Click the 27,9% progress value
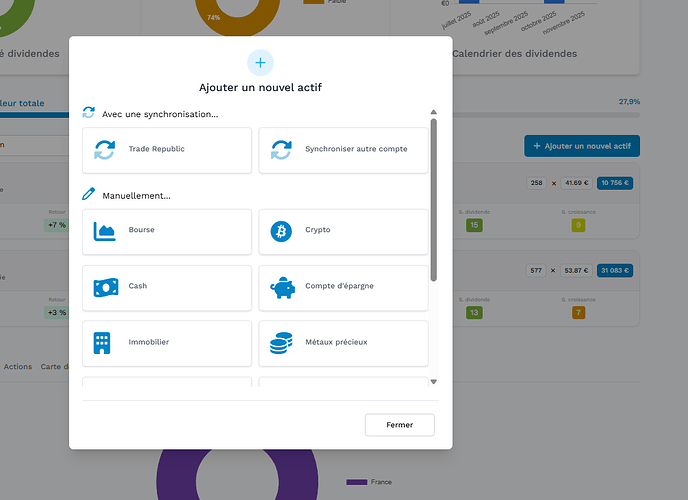Image resolution: width=688 pixels, height=500 pixels. coord(629,101)
